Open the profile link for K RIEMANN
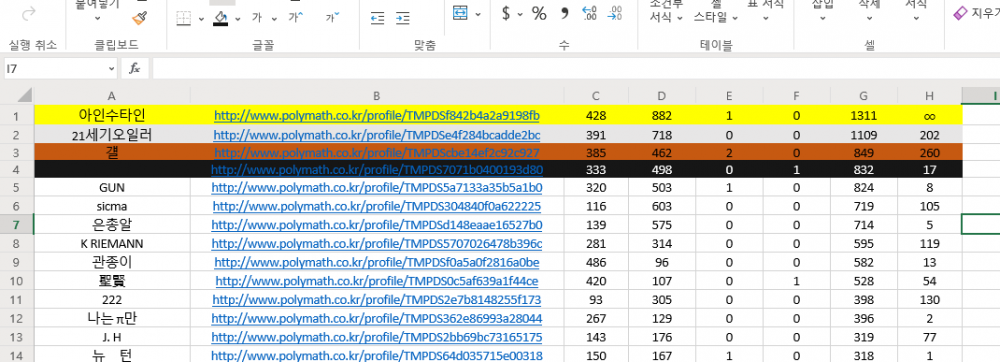This screenshot has height=362, width=1000. [377, 243]
